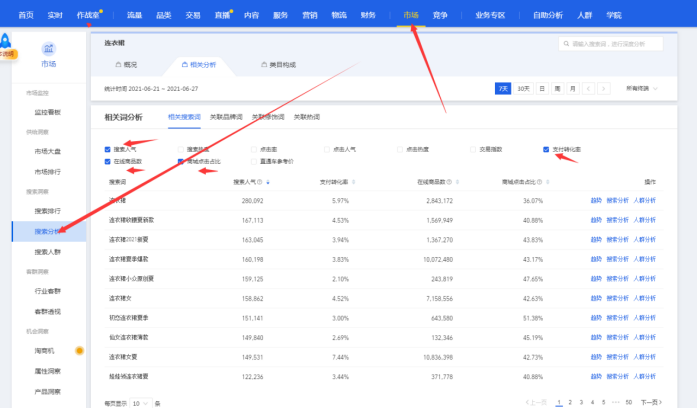Image resolution: width=697 pixels, height=408 pixels.
Task: Go to the next date period arrow
Action: (x=604, y=88)
